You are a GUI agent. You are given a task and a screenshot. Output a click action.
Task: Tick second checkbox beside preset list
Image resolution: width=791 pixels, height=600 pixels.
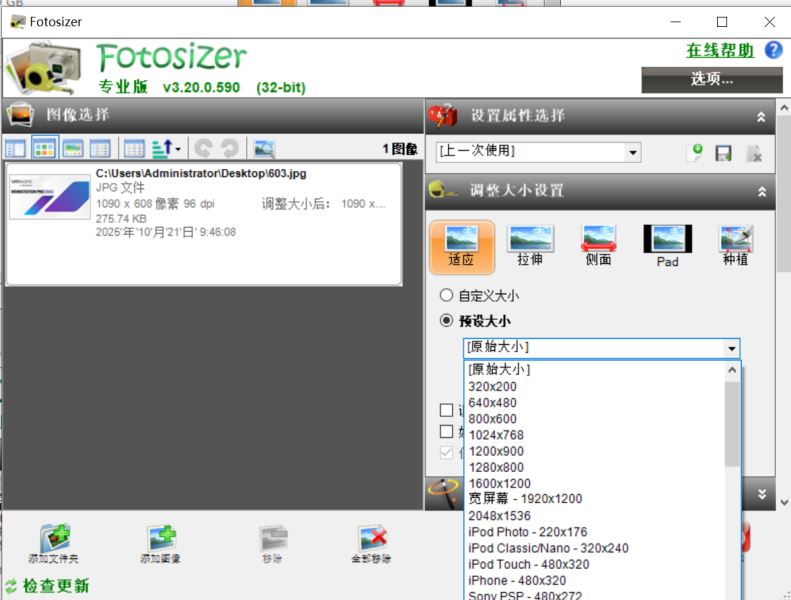[446, 431]
